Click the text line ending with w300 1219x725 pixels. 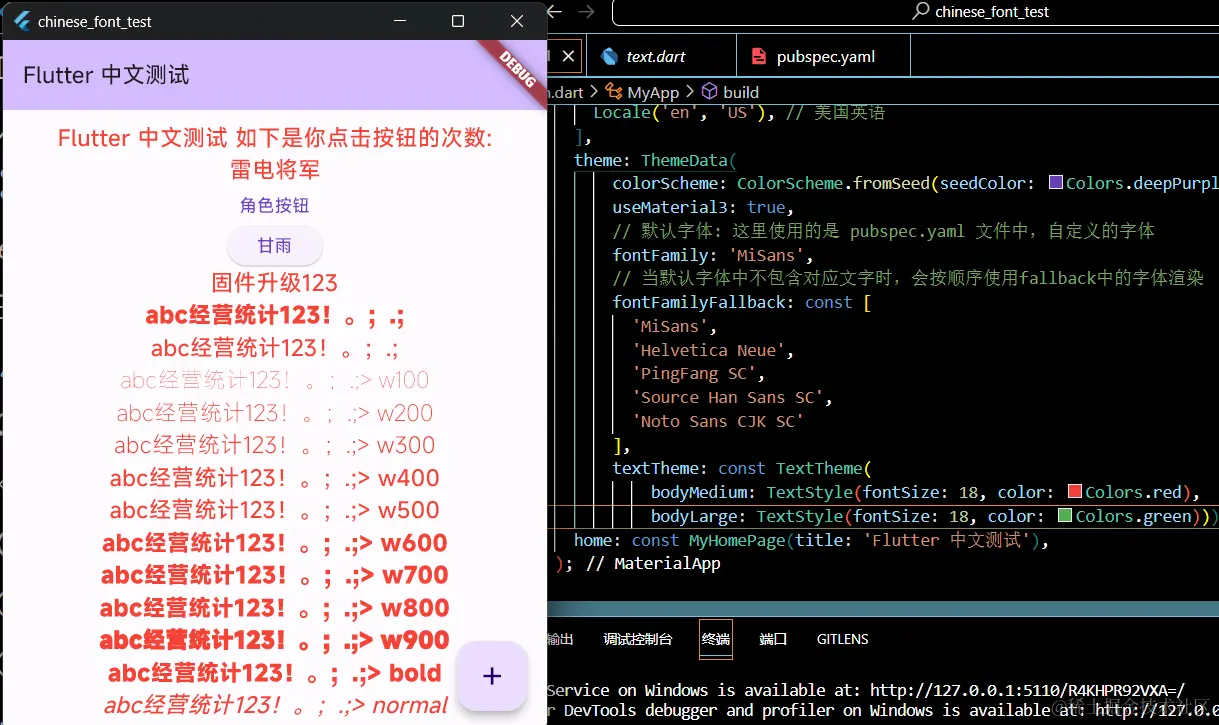[275, 445]
